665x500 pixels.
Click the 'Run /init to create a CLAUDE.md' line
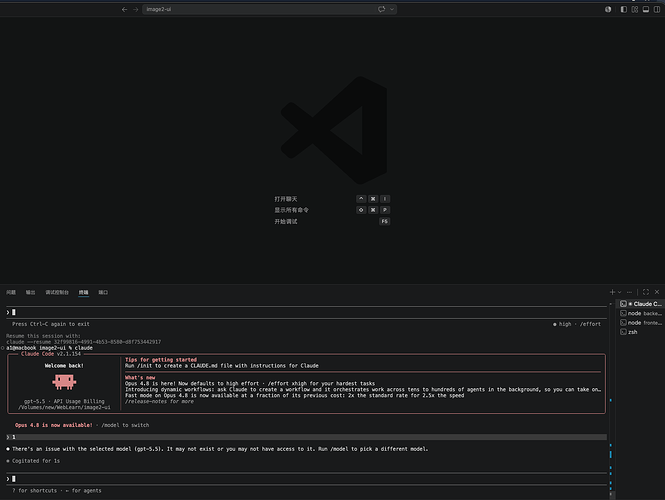[x=222, y=366]
